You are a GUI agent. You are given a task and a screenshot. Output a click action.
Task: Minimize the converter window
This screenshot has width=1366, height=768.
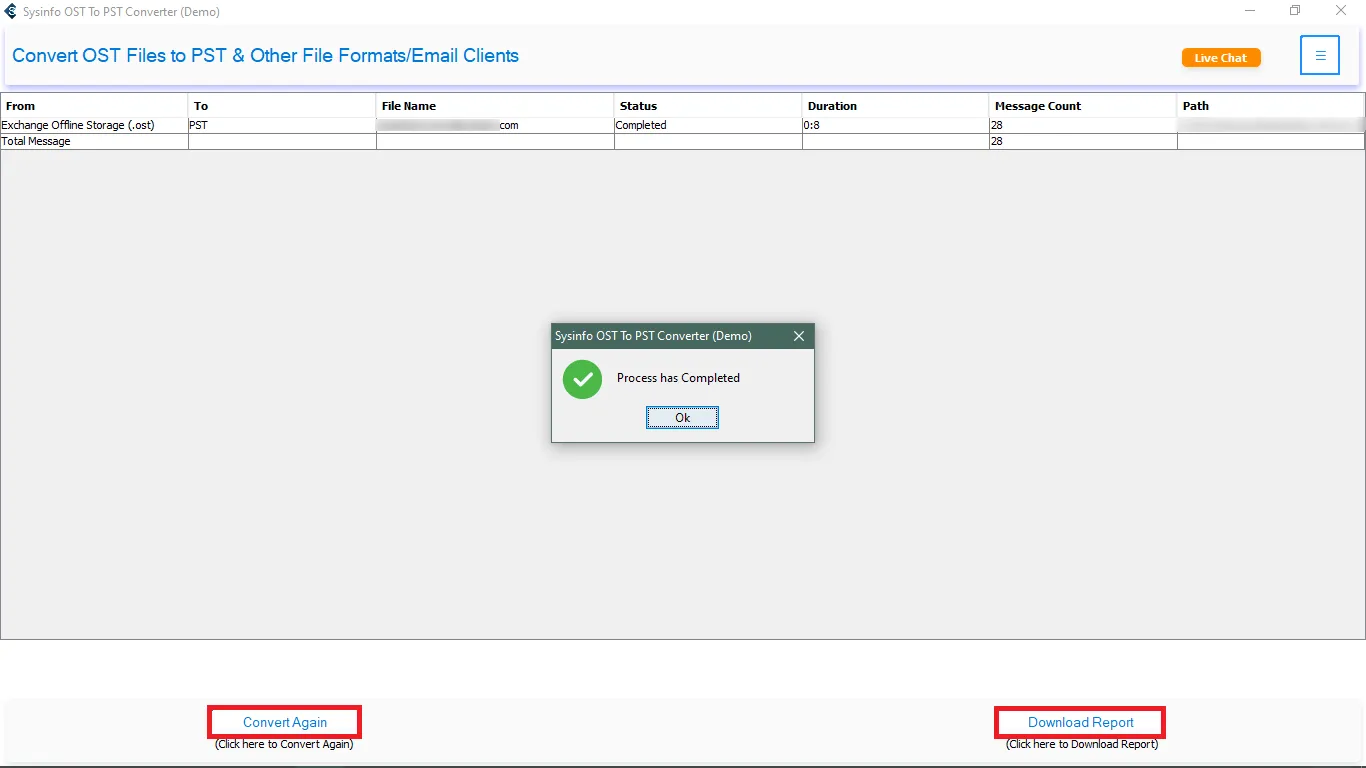[1250, 11]
